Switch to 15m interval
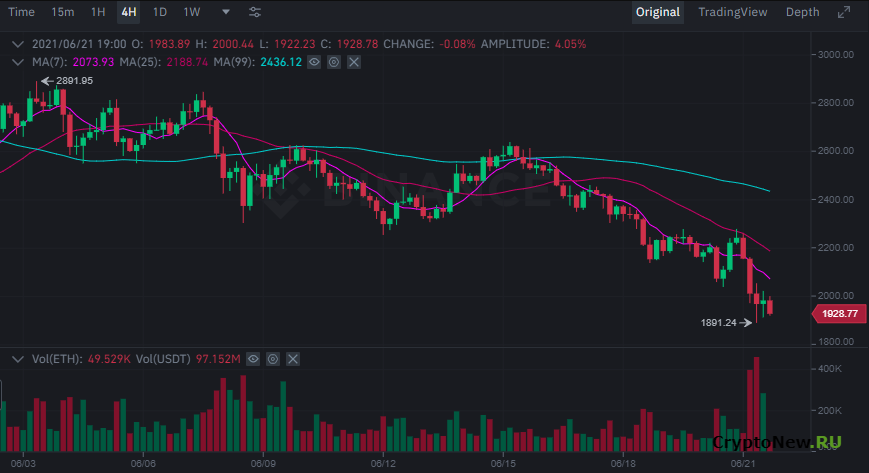The height and width of the screenshot is (473, 869). tap(63, 12)
